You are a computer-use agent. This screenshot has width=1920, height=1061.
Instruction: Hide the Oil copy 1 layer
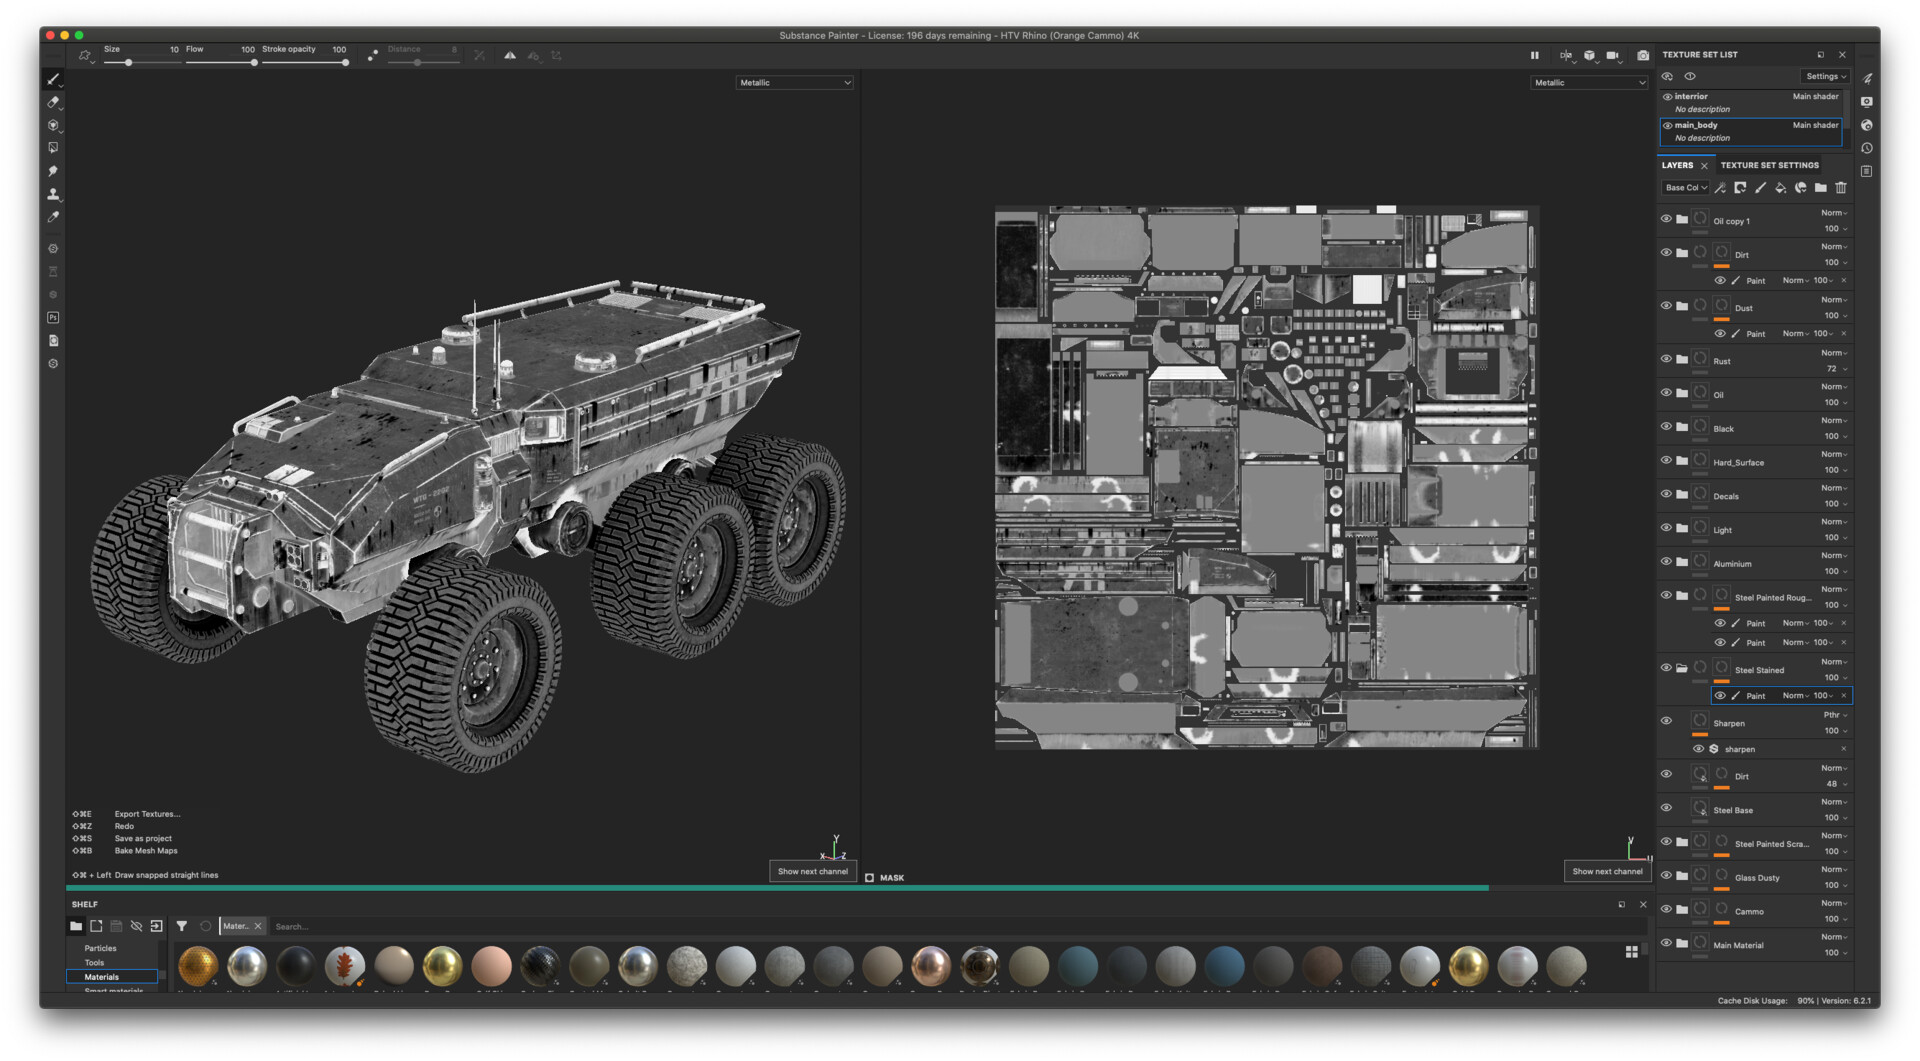click(1666, 218)
